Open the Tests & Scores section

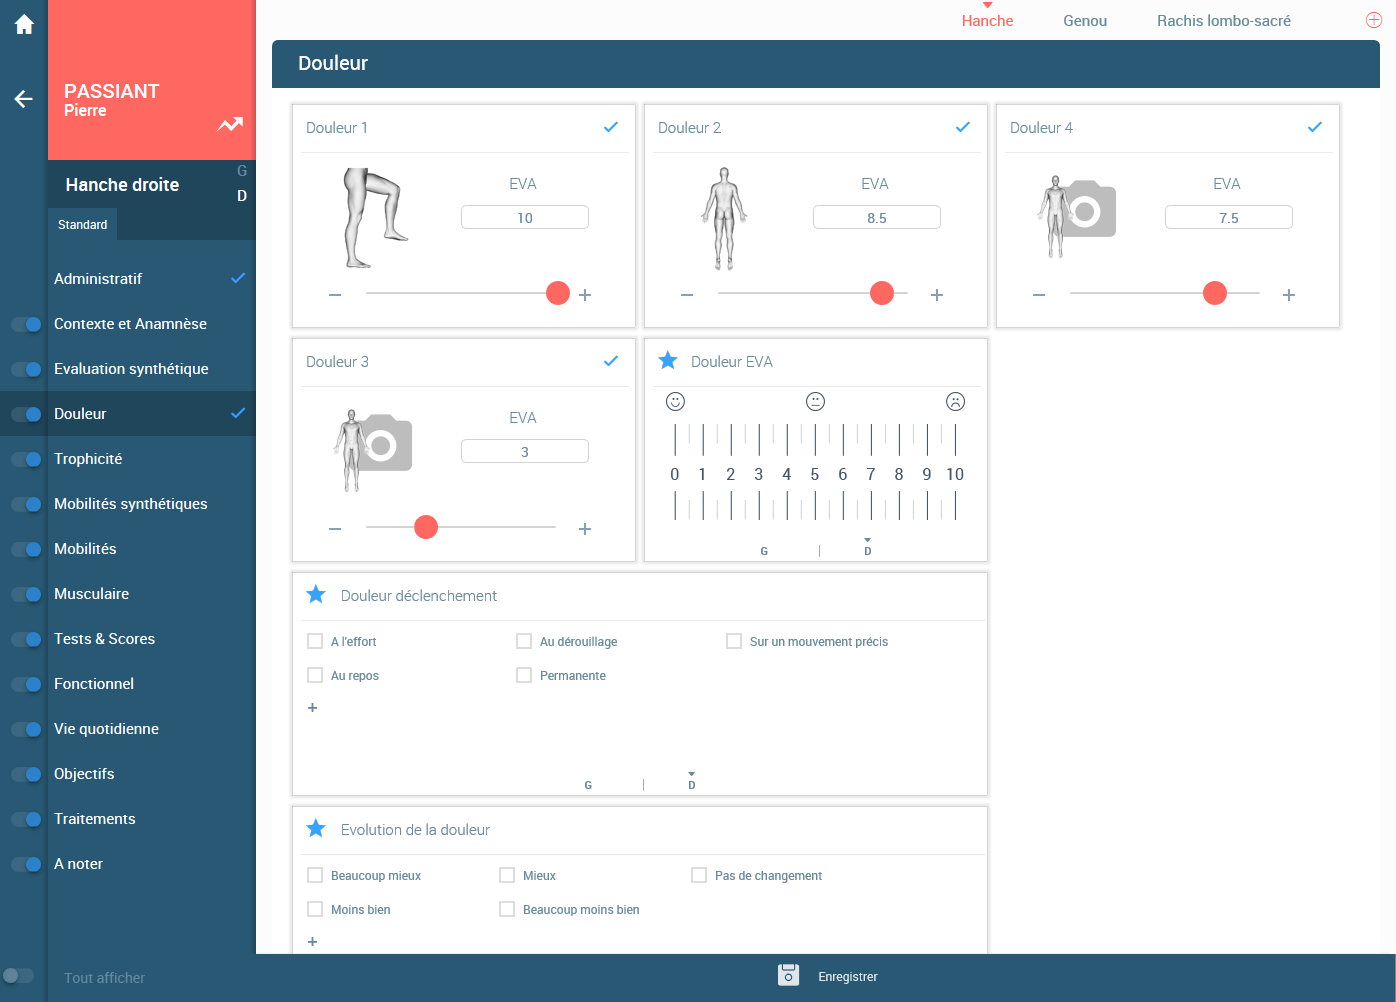(152, 638)
